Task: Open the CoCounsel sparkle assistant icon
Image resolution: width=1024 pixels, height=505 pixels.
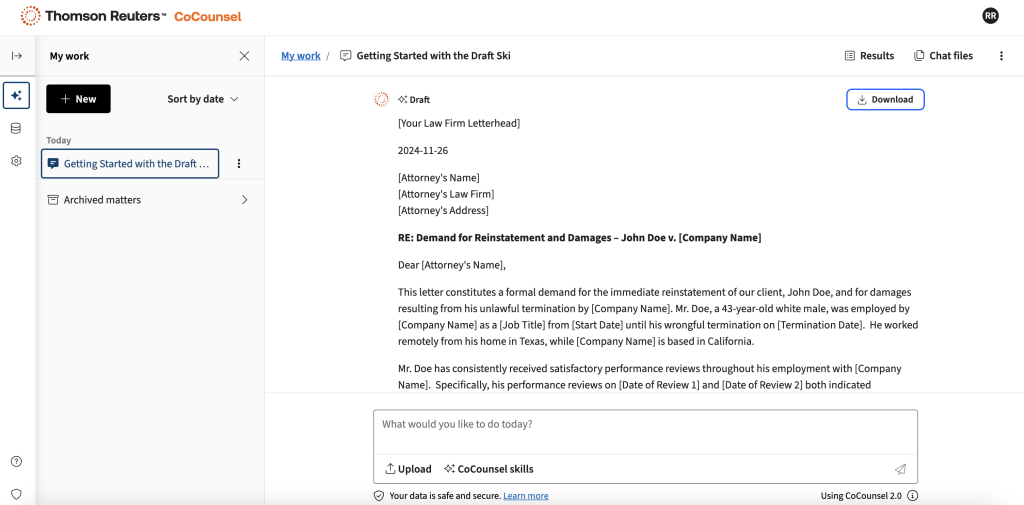Action: (16, 96)
